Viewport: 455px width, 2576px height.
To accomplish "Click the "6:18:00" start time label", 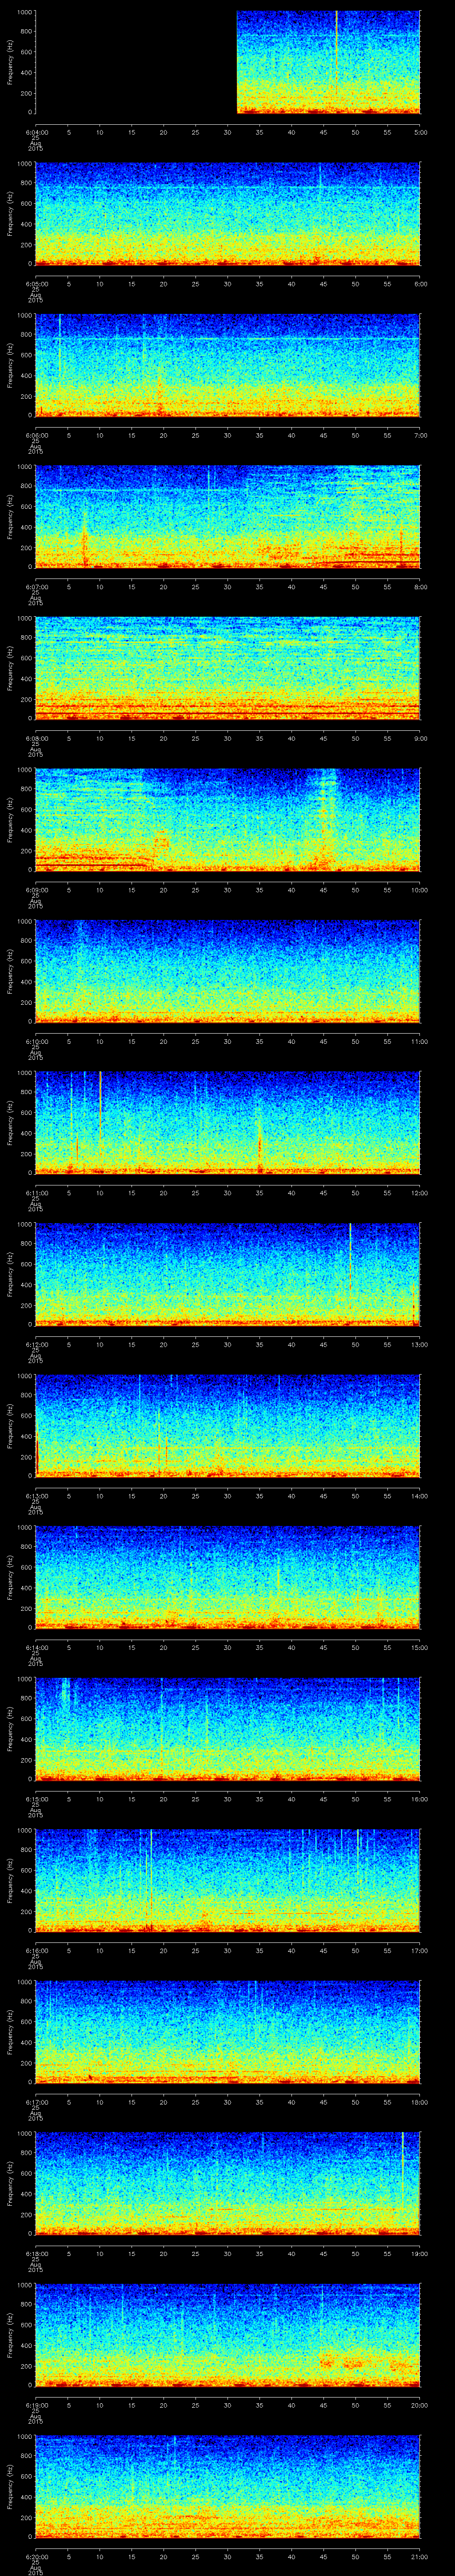I will [x=36, y=2253].
